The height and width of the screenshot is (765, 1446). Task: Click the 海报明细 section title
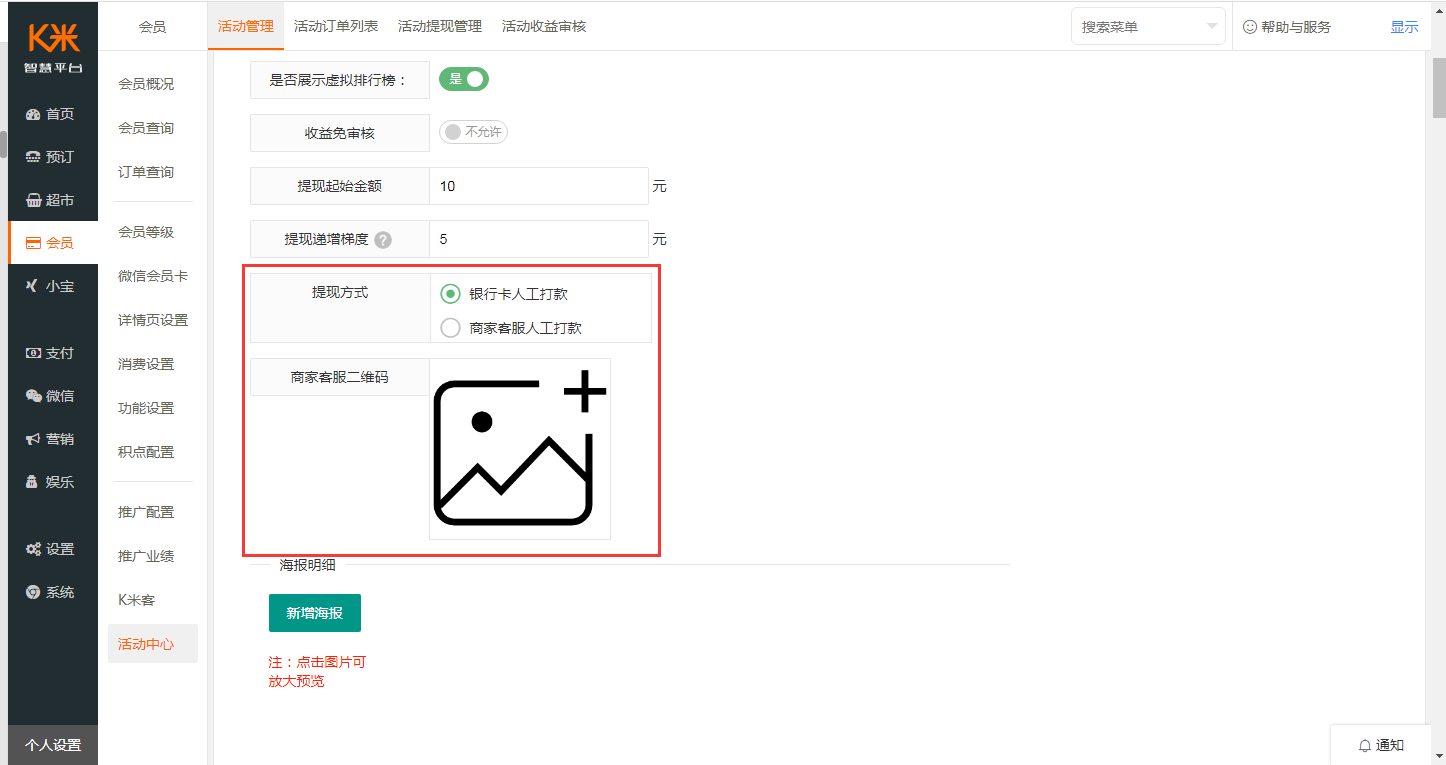[x=308, y=565]
